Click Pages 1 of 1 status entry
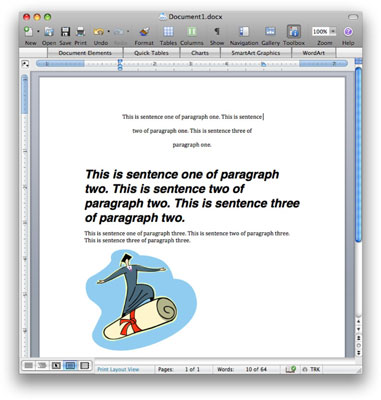The width and height of the screenshot is (381, 400). (179, 369)
